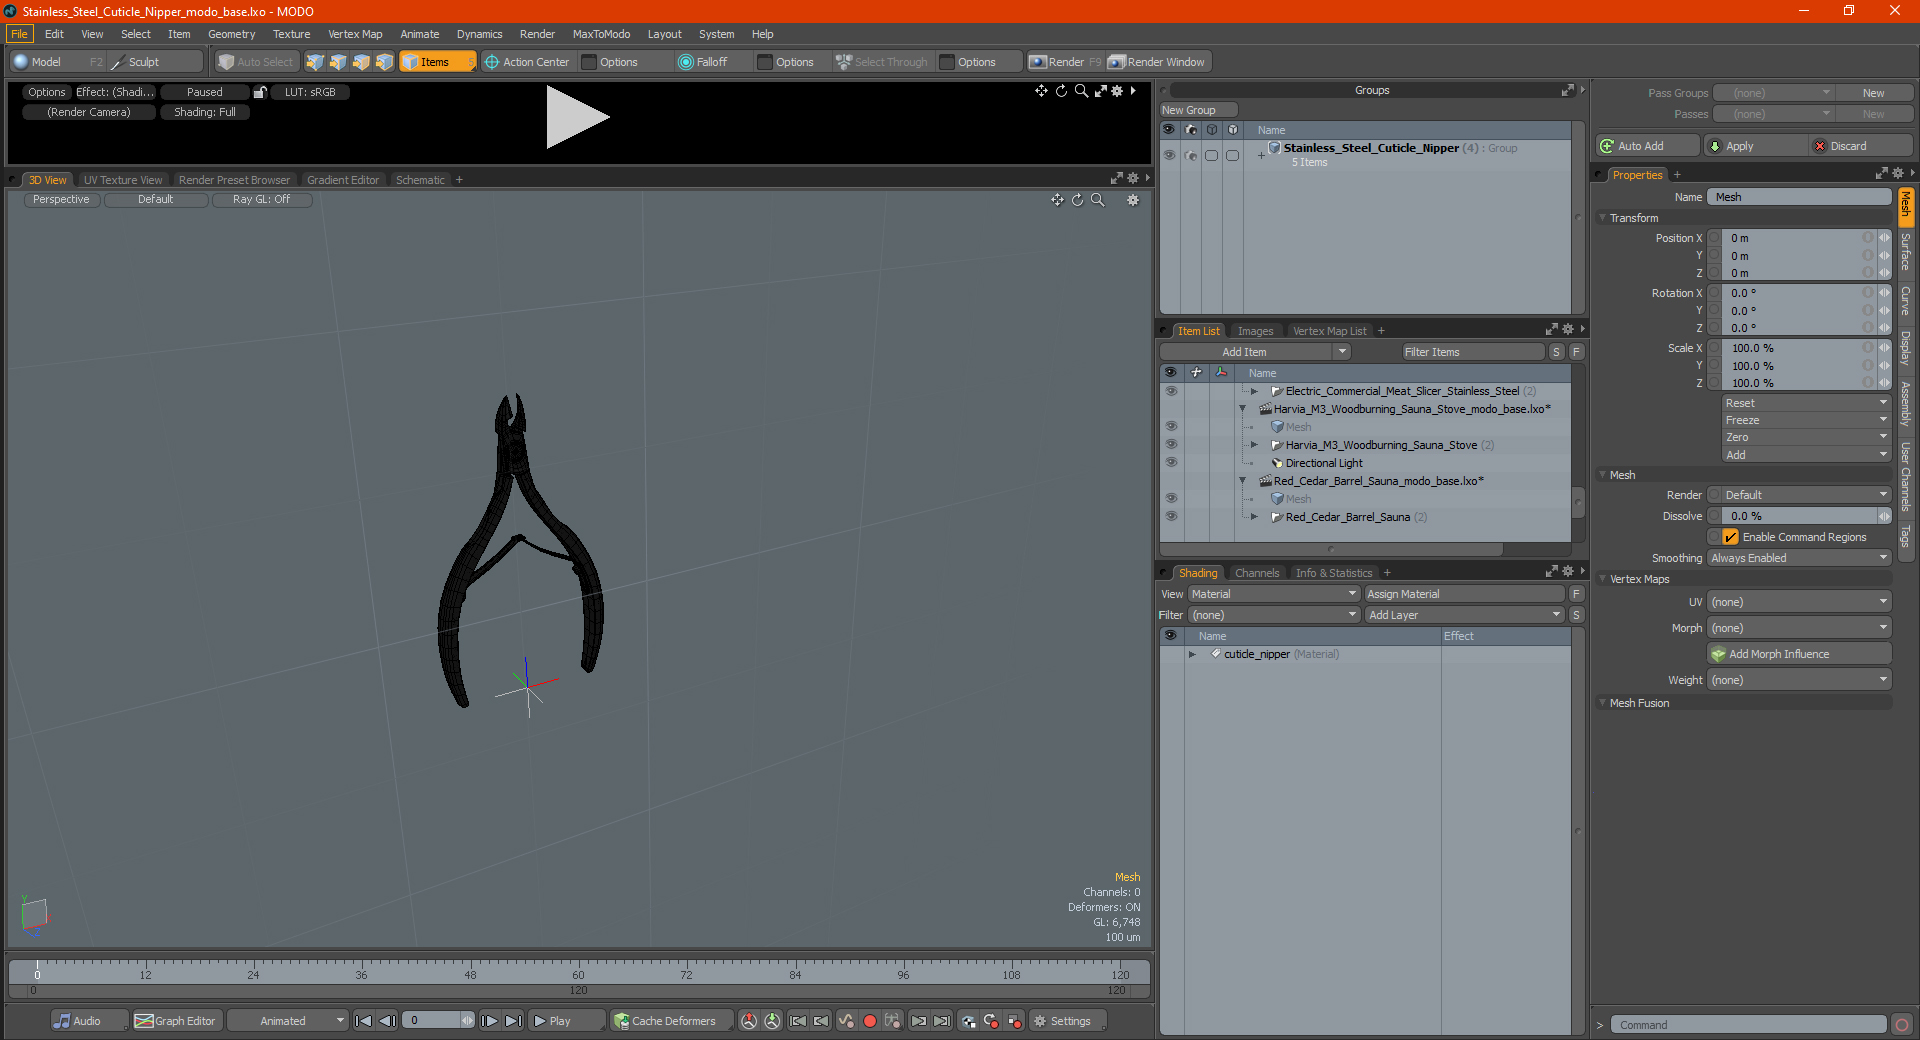Open the Action Center menu
Viewport: 1920px width, 1040px height.
pyautogui.click(x=527, y=62)
